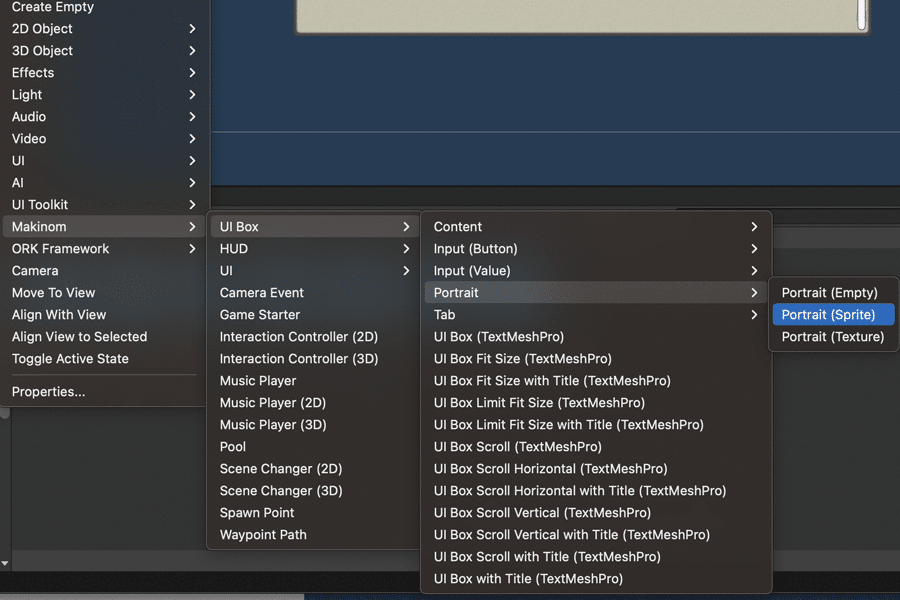This screenshot has width=900, height=600.
Task: Create a Spawn Point
Action: [314, 513]
